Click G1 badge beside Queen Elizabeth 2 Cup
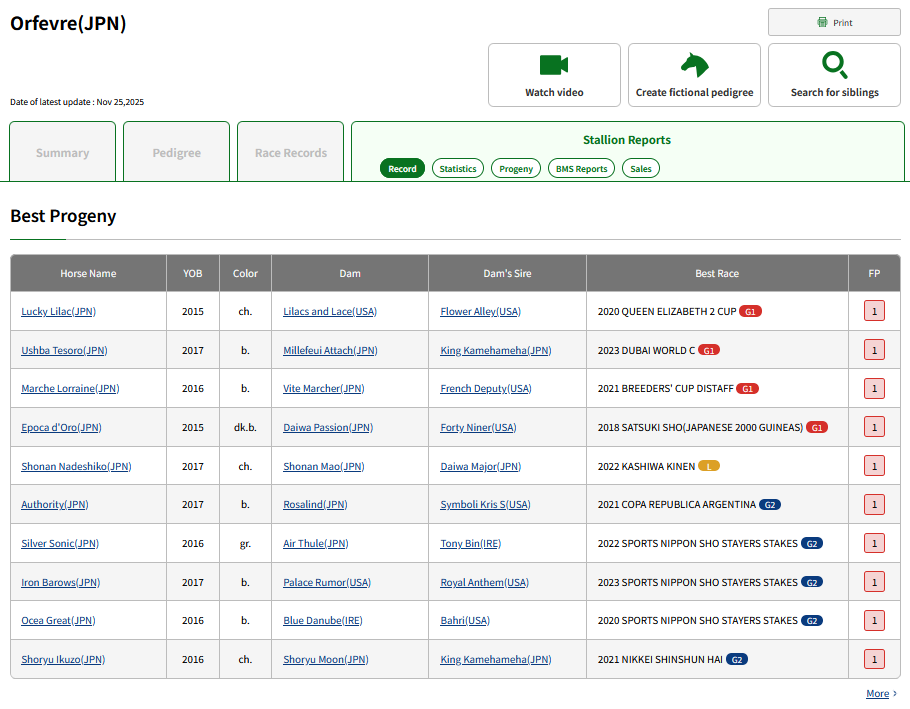This screenshot has height=709, width=910. click(x=750, y=312)
